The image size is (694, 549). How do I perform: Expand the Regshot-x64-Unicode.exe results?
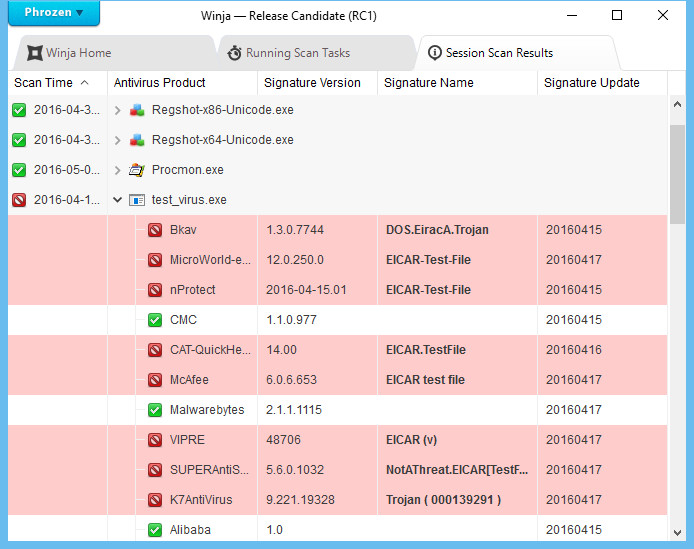117,140
